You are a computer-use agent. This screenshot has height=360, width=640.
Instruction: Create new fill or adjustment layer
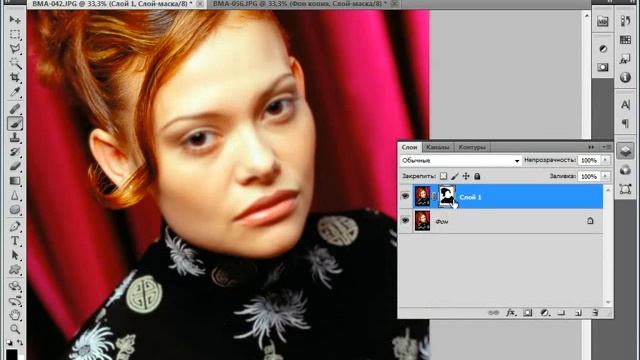544,313
